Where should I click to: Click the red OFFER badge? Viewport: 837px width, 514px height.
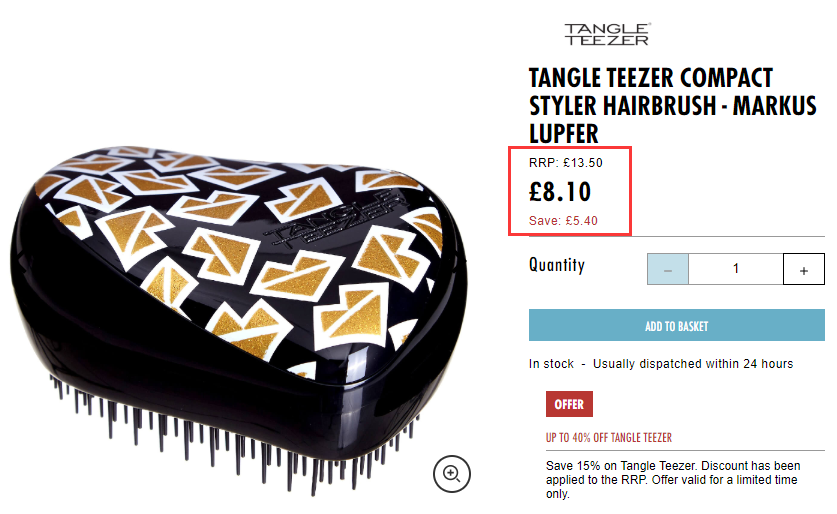click(569, 404)
